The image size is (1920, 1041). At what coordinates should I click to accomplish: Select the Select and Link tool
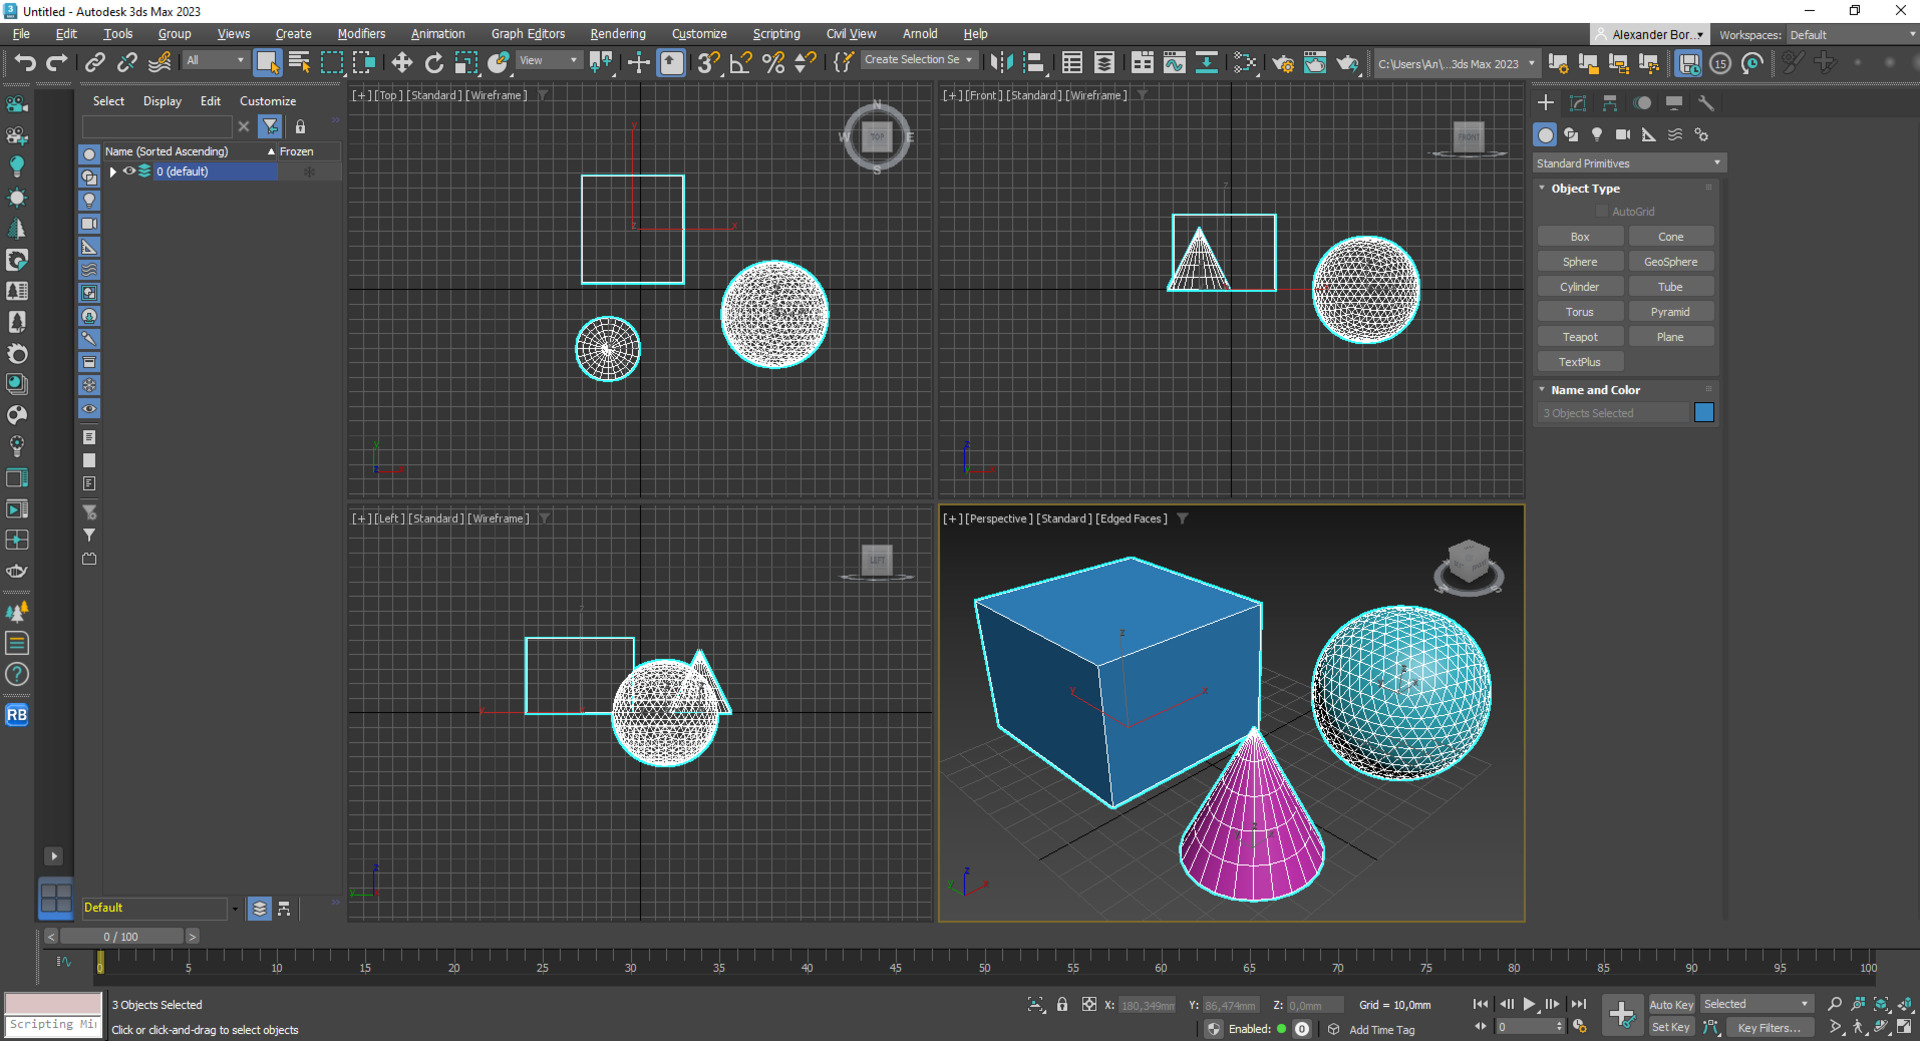[95, 63]
